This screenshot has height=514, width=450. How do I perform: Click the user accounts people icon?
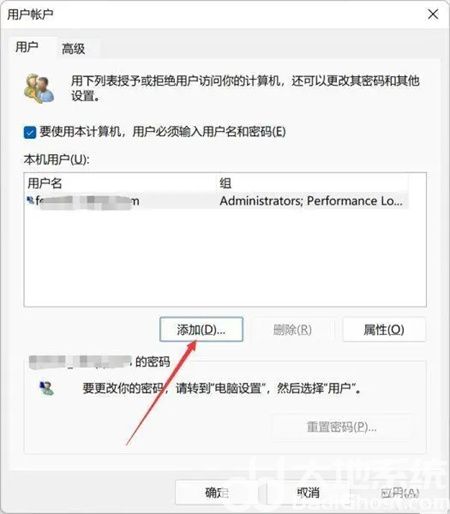click(x=39, y=89)
